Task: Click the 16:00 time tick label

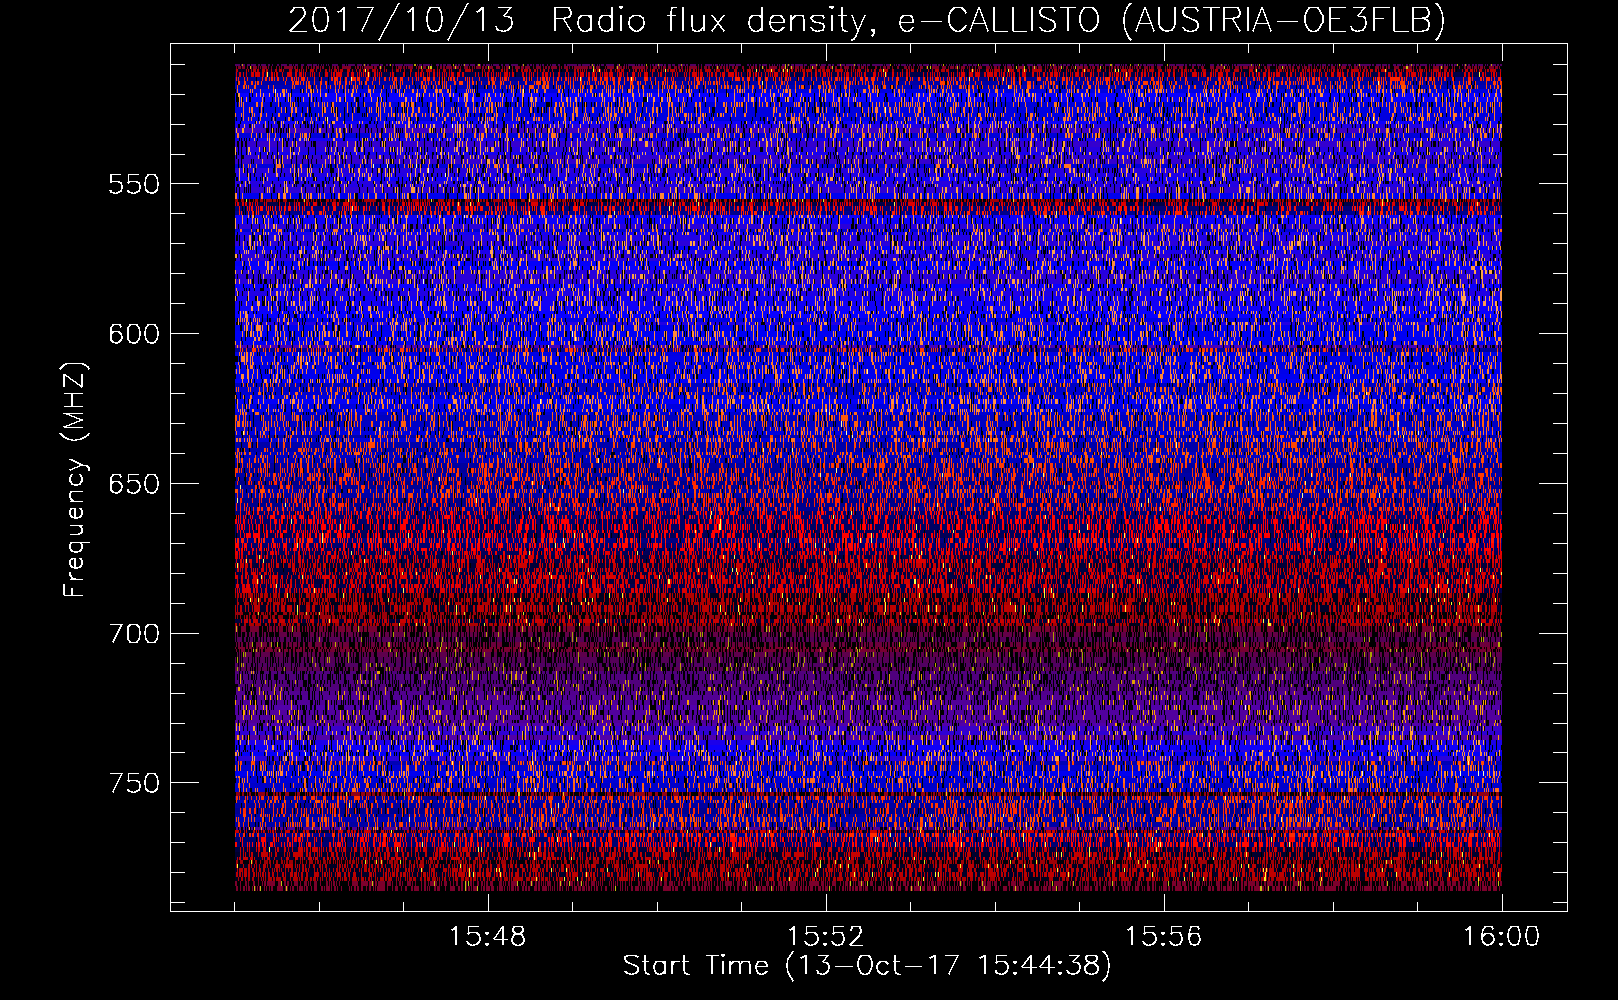Action: tap(1501, 937)
